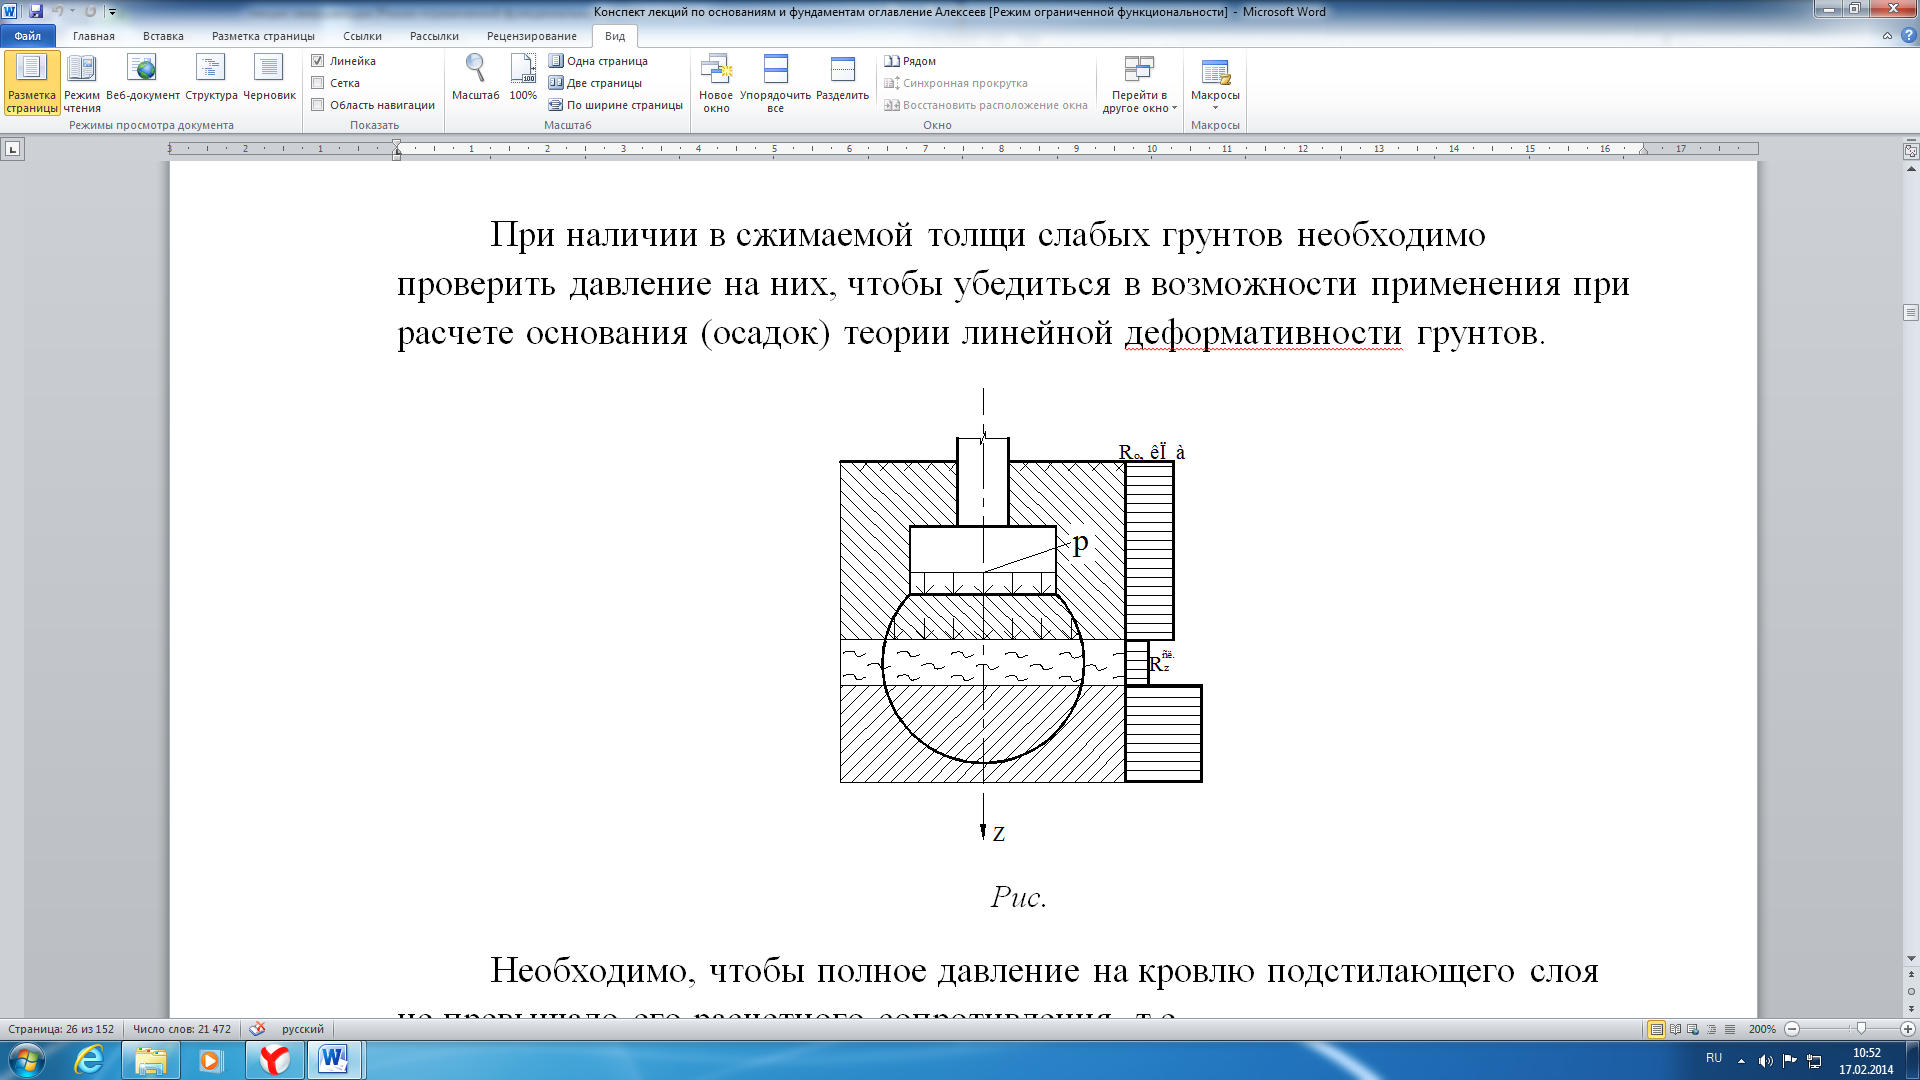Screen dimensions: 1920x1080
Task: Open the Mailings tab (Рассылки)
Action: [434, 36]
